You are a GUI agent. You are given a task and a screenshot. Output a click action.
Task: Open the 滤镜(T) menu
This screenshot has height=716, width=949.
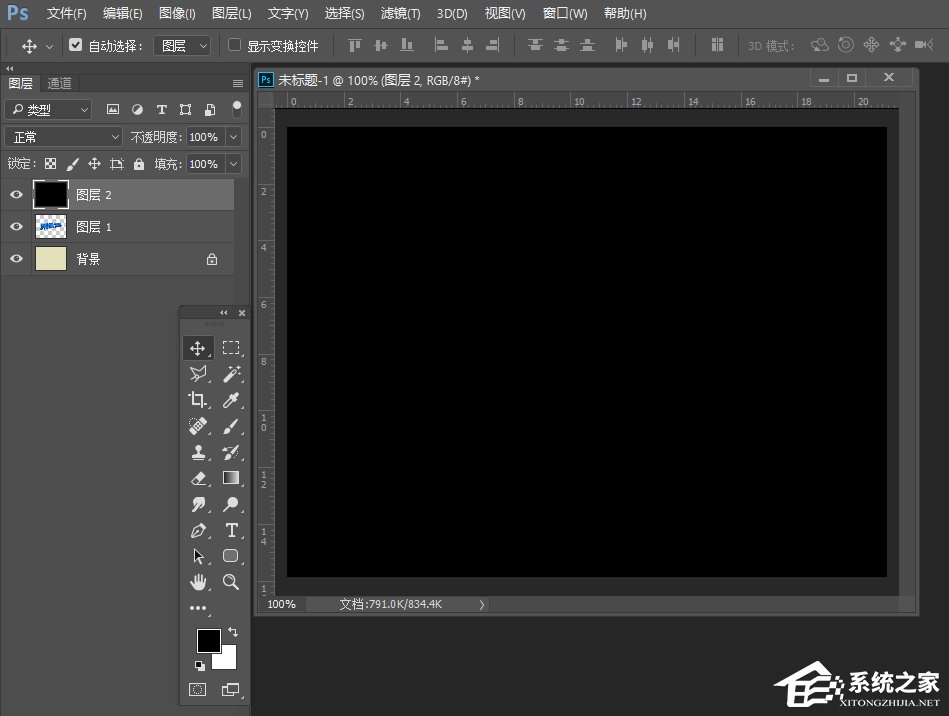coord(400,14)
